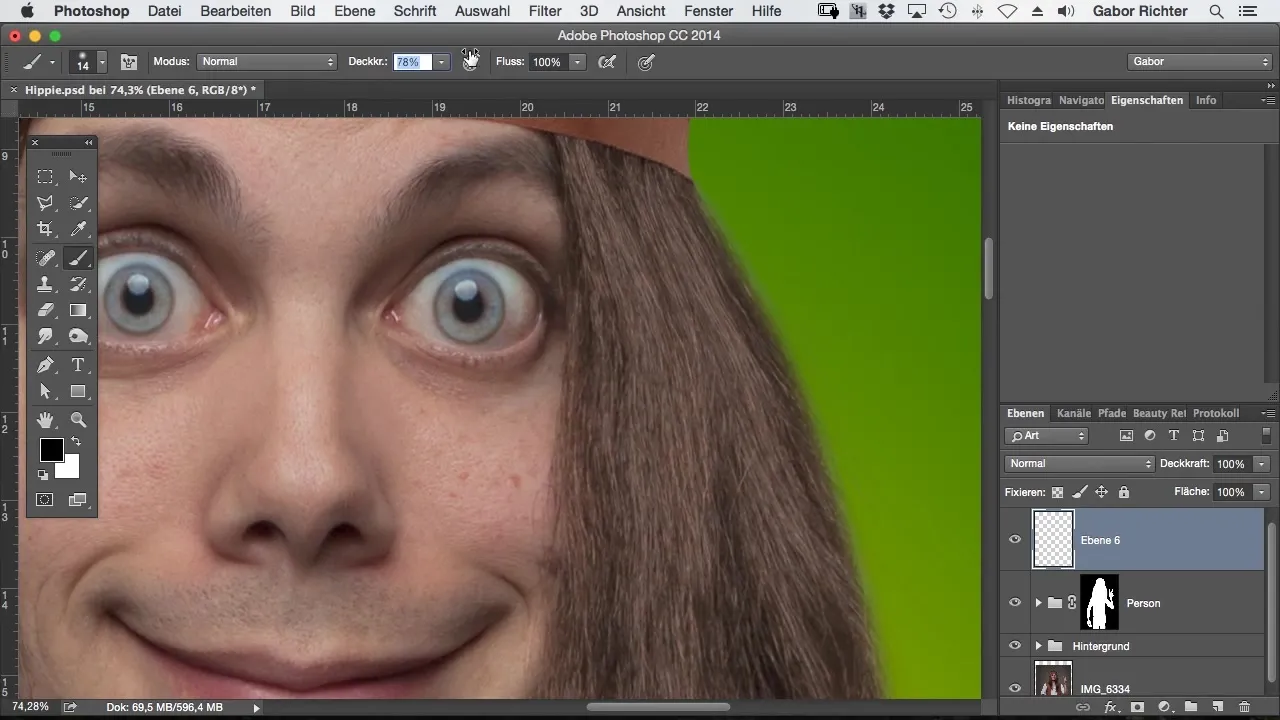The width and height of the screenshot is (1280, 720).
Task: Add a layer mask
Action: tap(1137, 707)
